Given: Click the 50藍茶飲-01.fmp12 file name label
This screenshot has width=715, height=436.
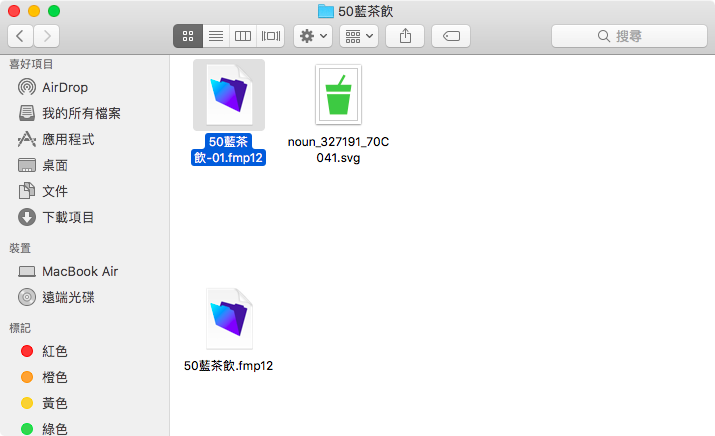Looking at the screenshot, I should tap(228, 150).
